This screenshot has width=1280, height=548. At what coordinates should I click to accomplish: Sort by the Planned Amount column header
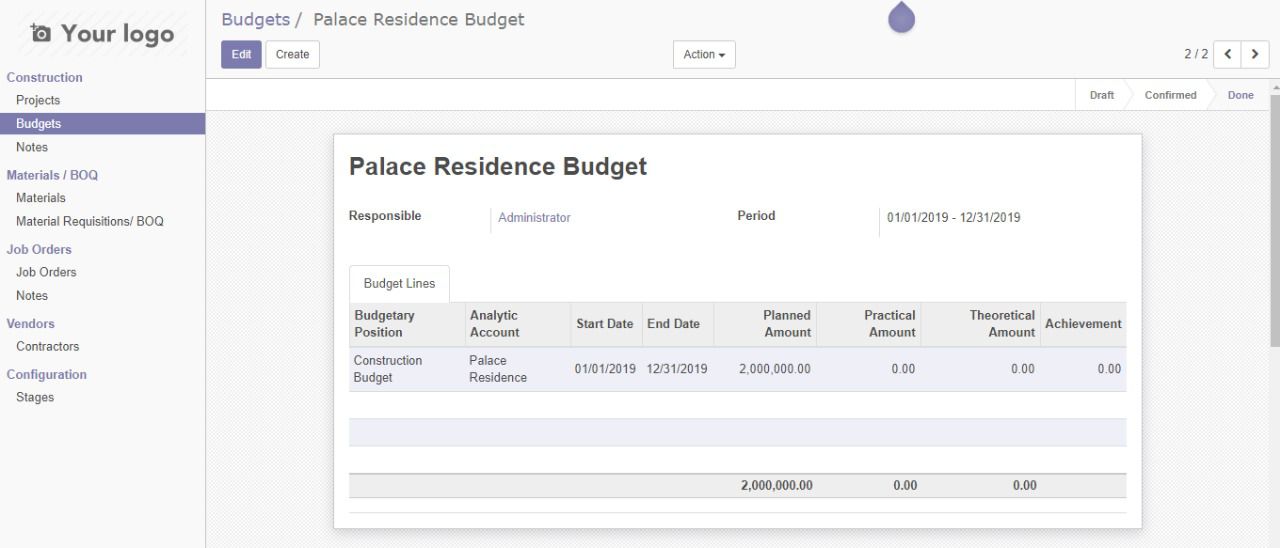coord(786,324)
